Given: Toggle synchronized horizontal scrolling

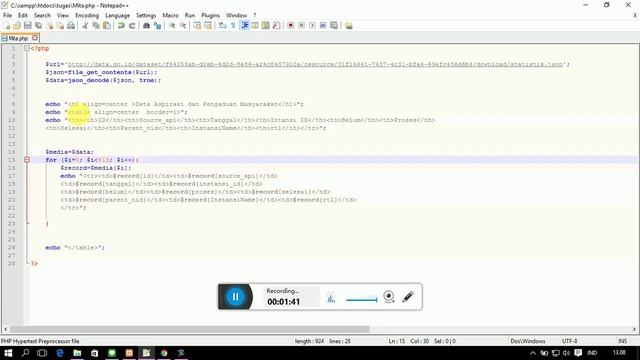Looking at the screenshot, I should (208, 26).
